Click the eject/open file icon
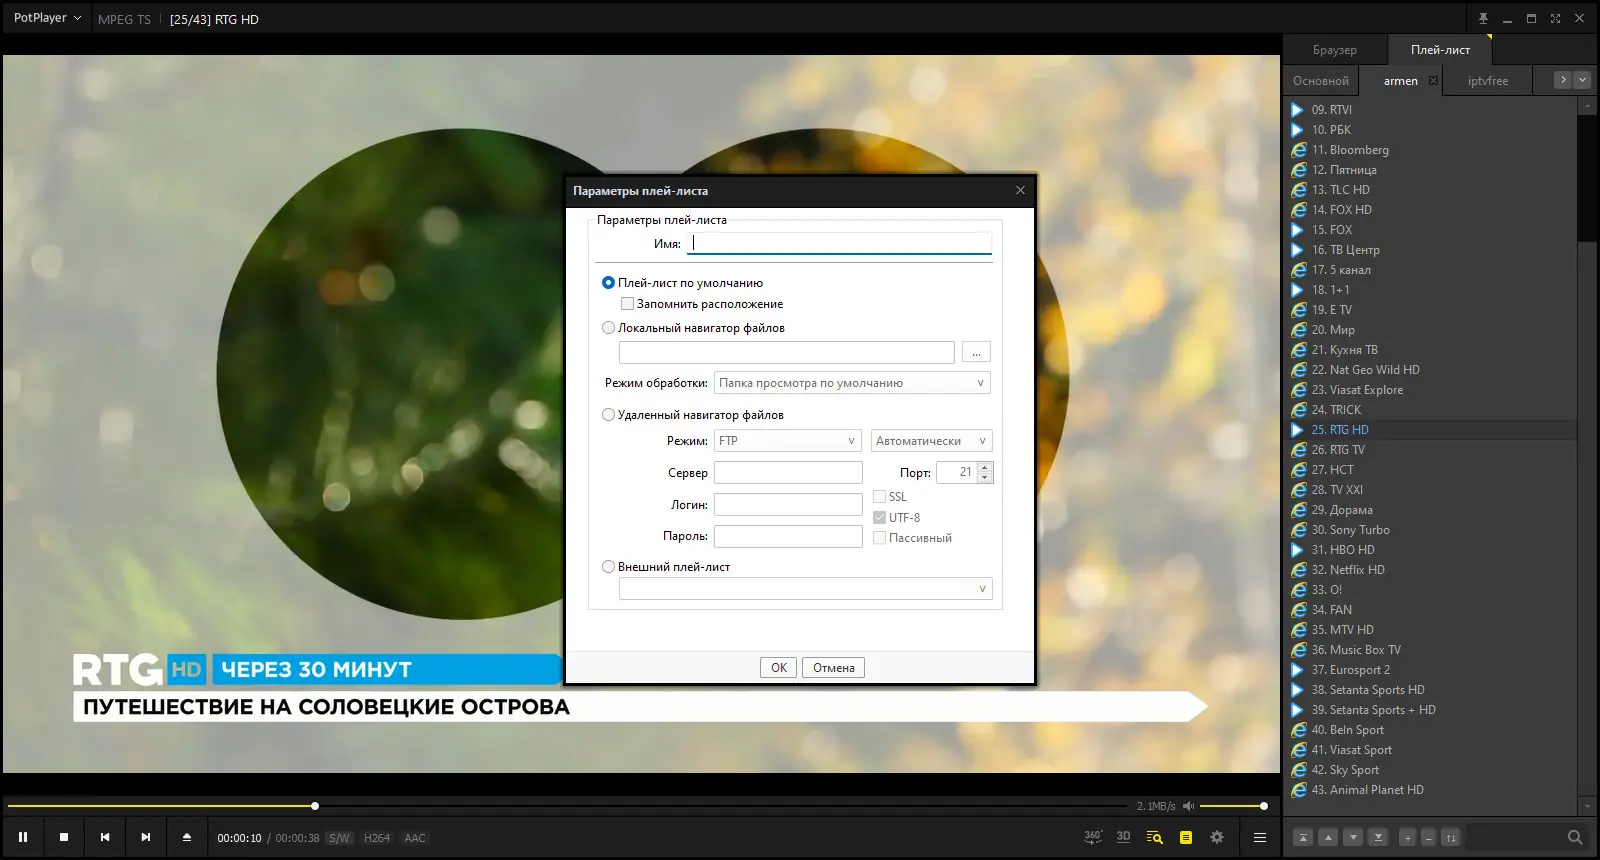The width and height of the screenshot is (1600, 860). click(186, 837)
